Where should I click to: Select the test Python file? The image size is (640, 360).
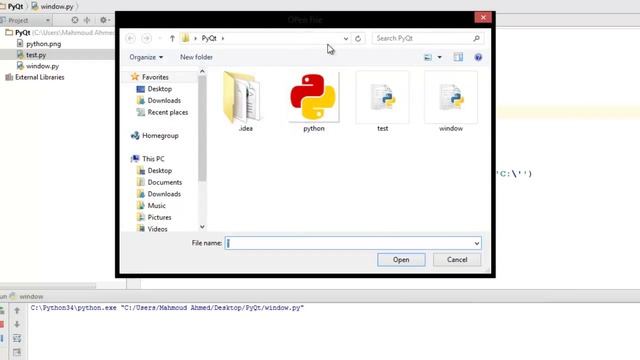[382, 101]
